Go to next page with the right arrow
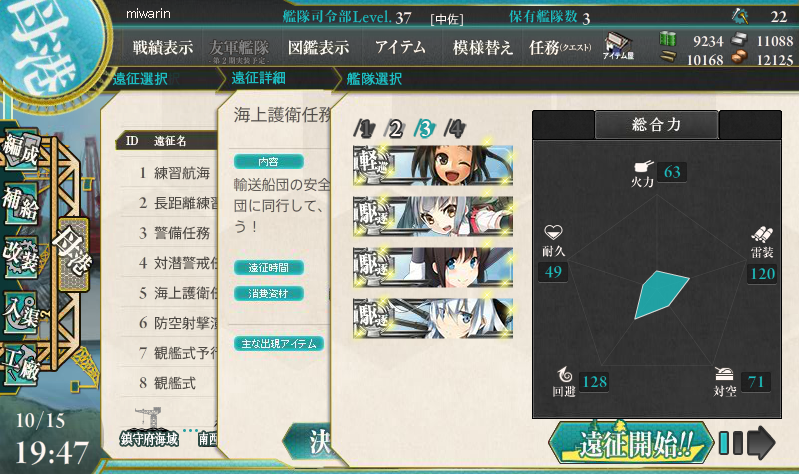799x474 pixels. tap(761, 443)
